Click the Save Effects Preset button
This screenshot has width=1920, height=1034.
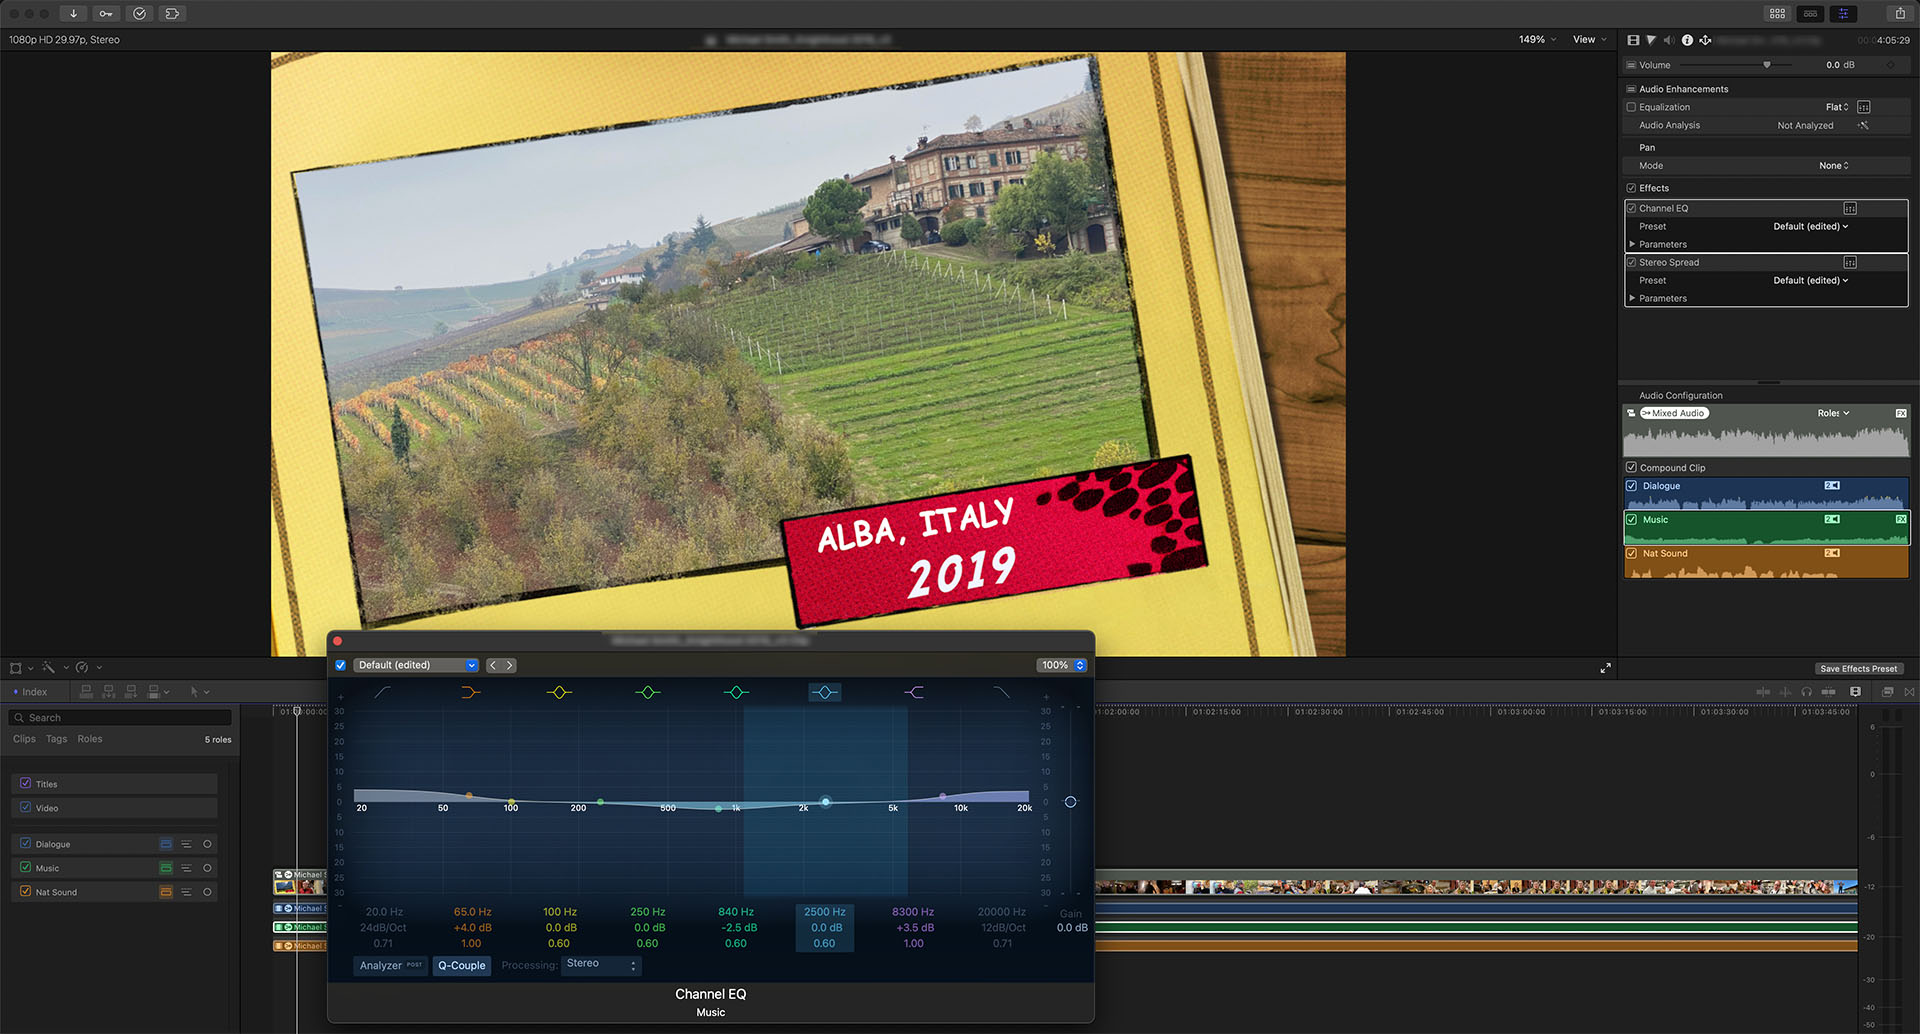tap(1858, 668)
